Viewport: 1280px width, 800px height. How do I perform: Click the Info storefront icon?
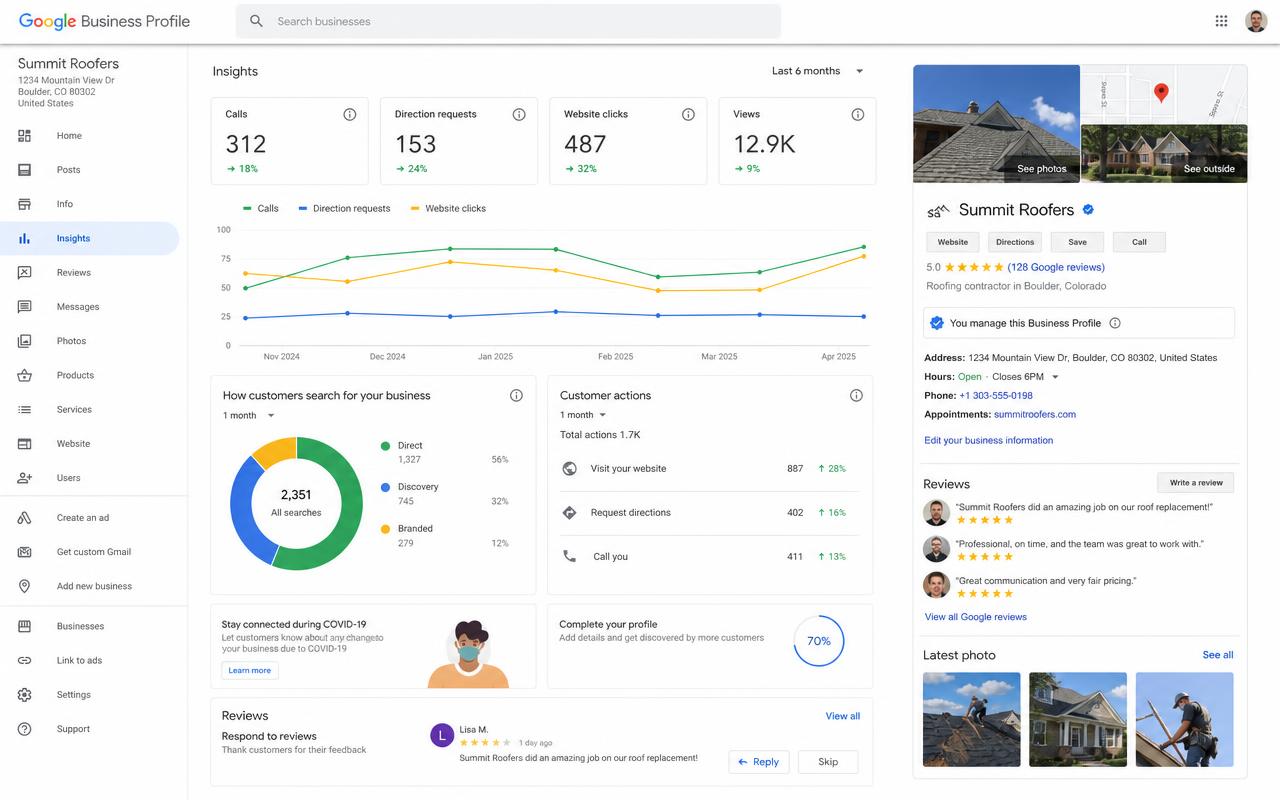tap(24, 204)
